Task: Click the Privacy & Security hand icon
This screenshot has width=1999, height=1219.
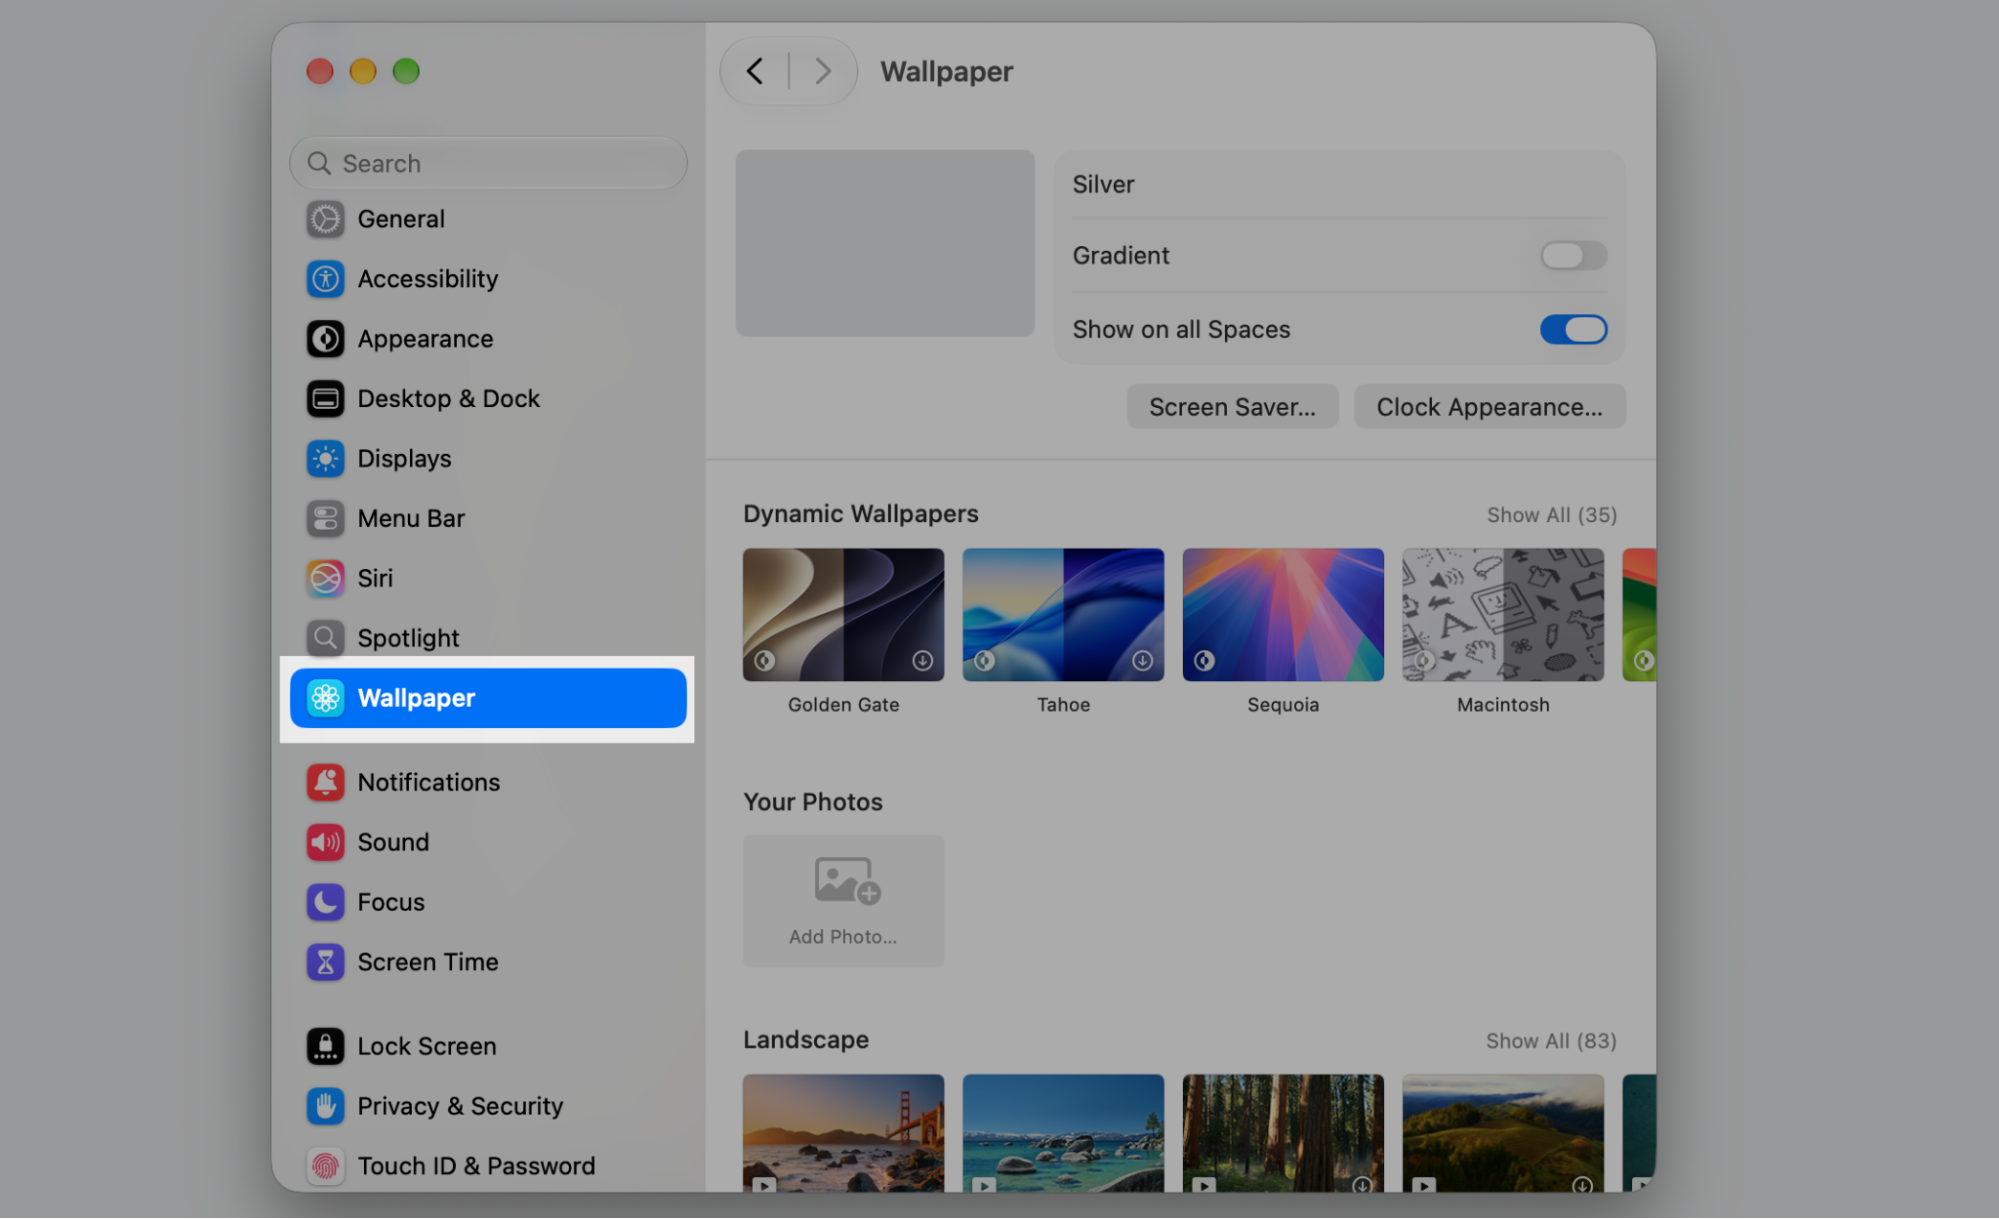Action: 325,1107
